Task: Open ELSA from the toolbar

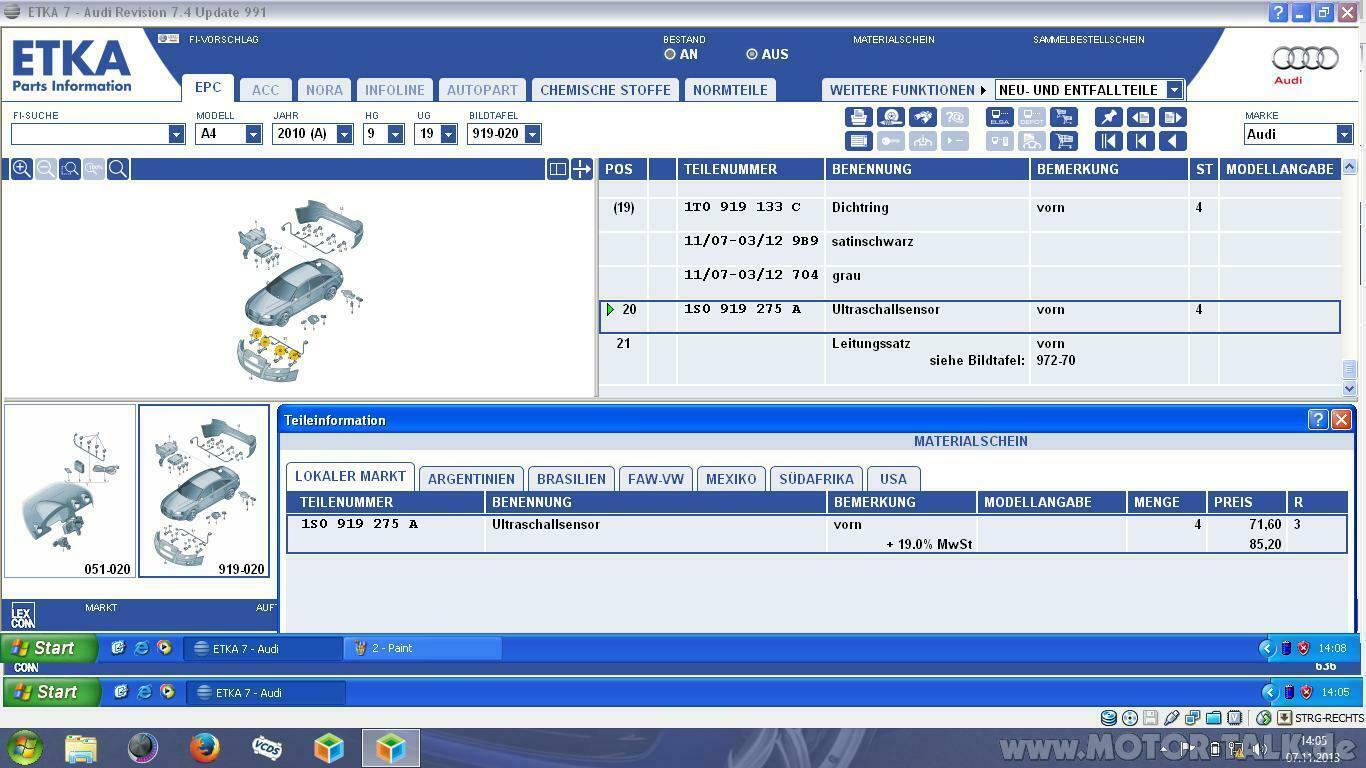Action: tap(998, 117)
